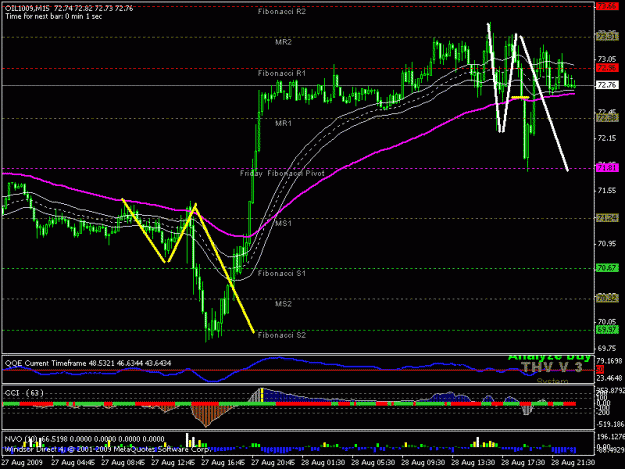Select the short yellow horizontal line object

tap(520, 97)
